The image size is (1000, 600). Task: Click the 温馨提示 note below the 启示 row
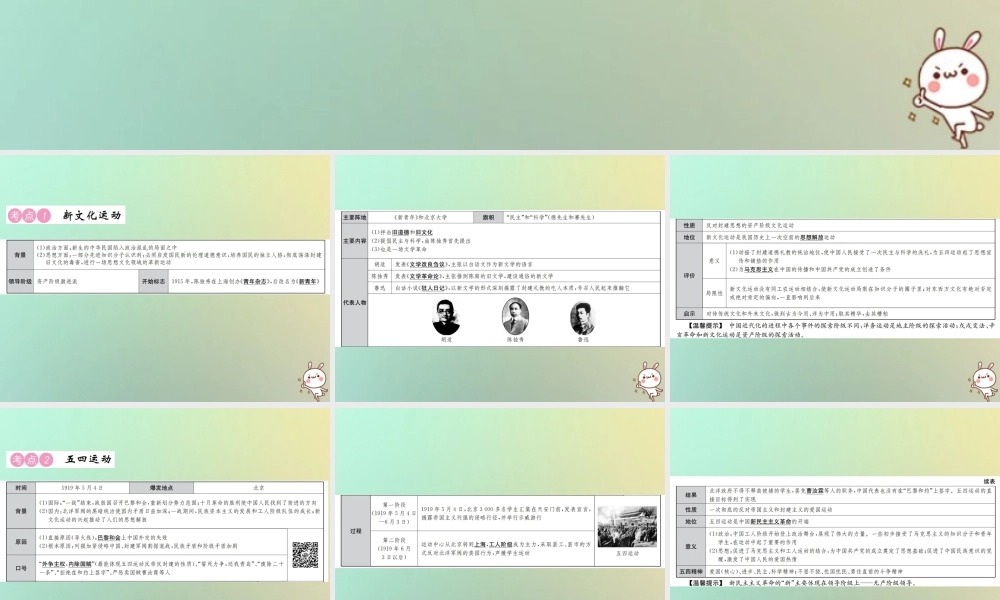click(835, 330)
